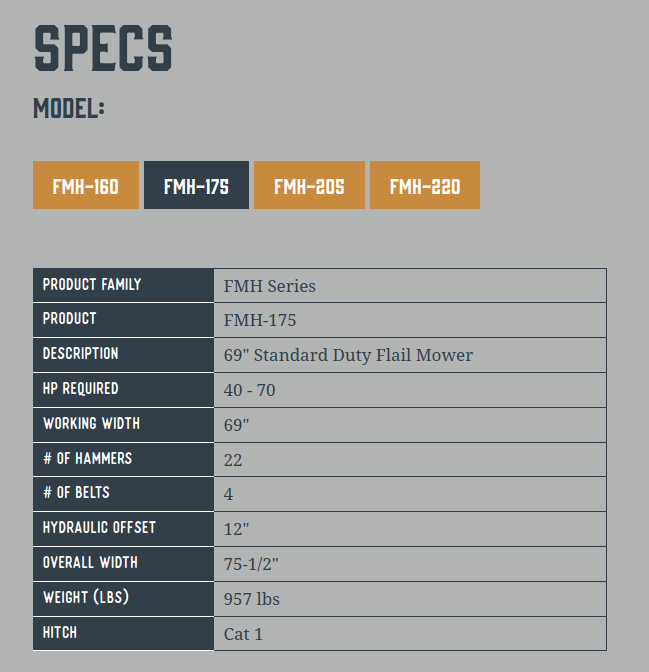Viewport: 649px width, 672px height.
Task: Click the Product Family row label
Action: tap(92, 285)
